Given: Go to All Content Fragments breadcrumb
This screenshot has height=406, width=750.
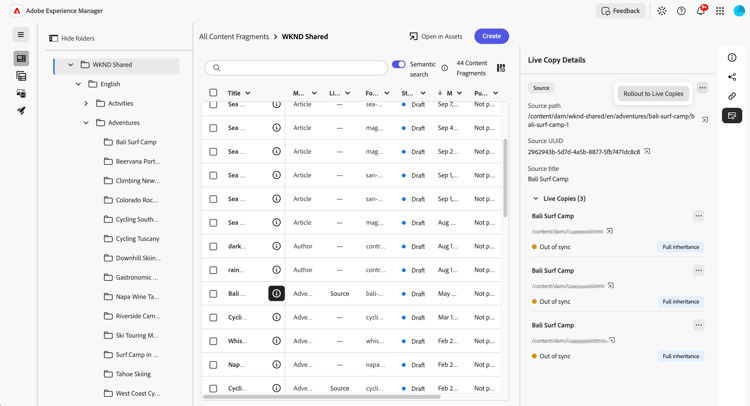Looking at the screenshot, I should click(234, 36).
